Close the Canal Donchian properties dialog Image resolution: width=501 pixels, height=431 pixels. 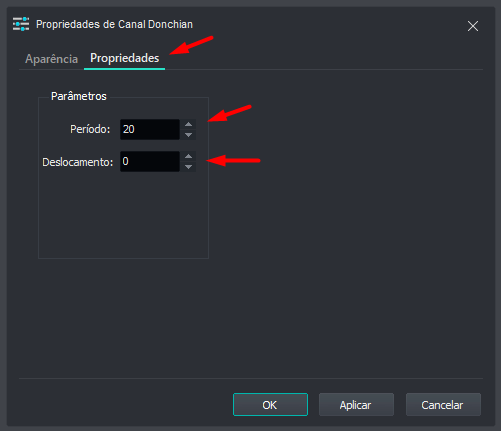click(x=473, y=26)
